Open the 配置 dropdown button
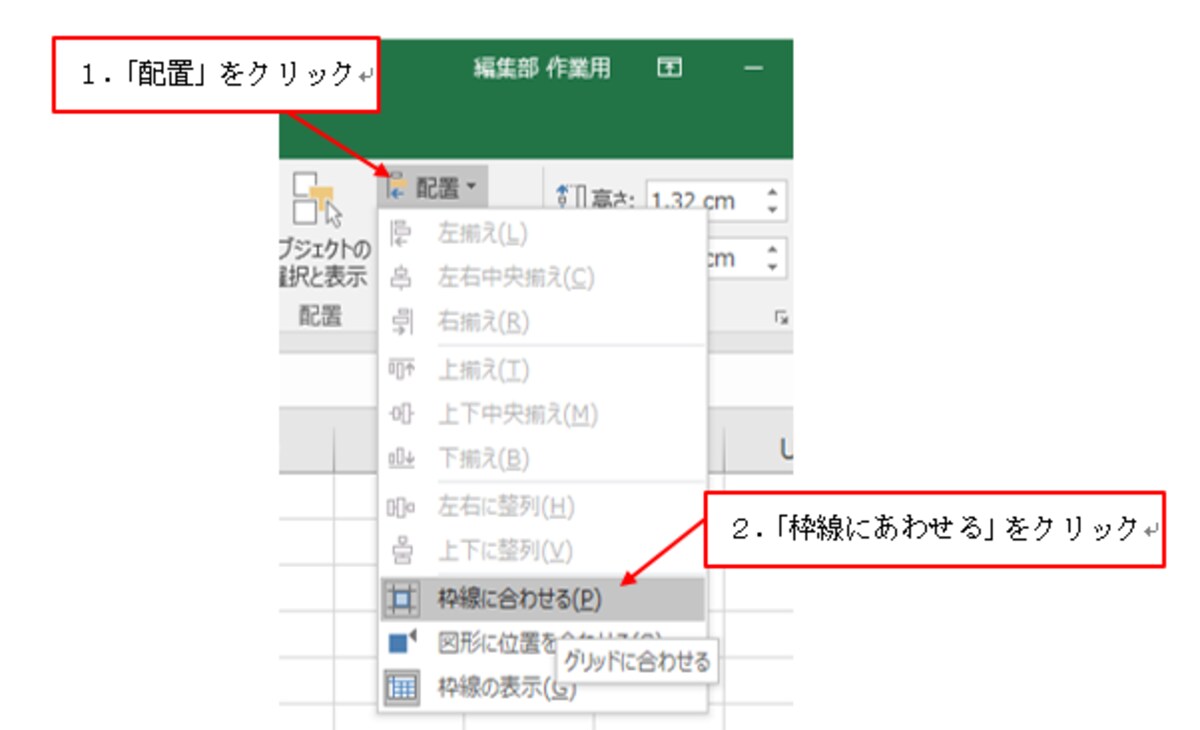This screenshot has height=730, width=1200. click(x=433, y=187)
